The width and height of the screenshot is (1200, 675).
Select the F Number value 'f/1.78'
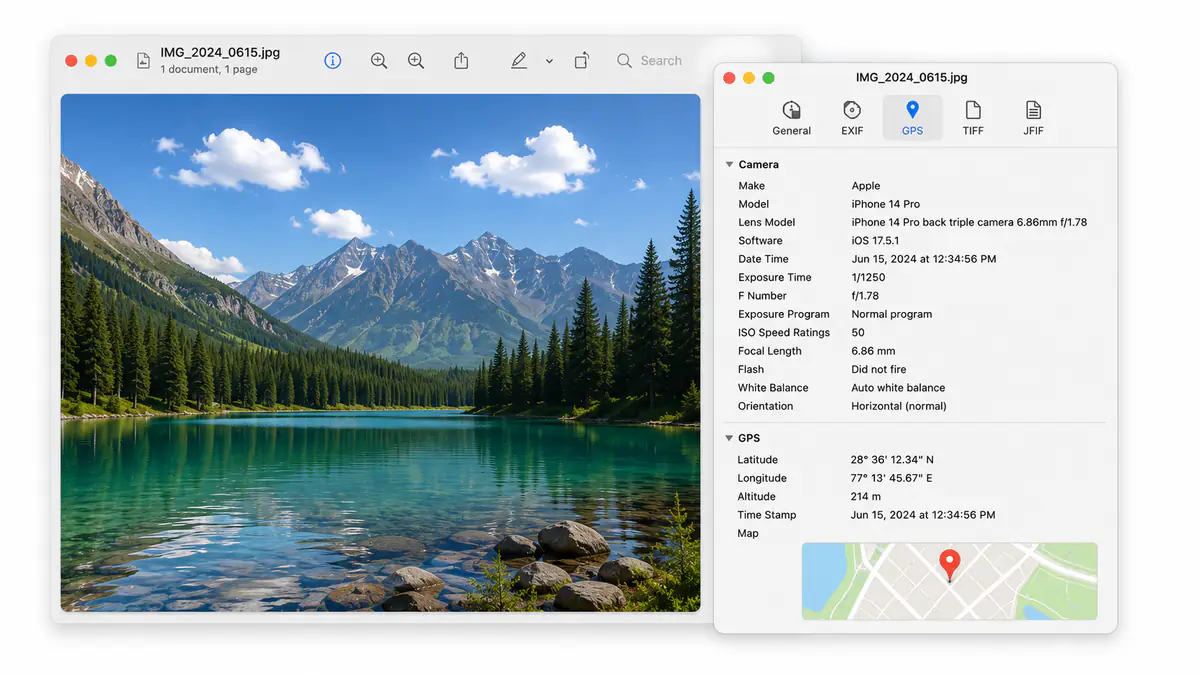click(865, 296)
